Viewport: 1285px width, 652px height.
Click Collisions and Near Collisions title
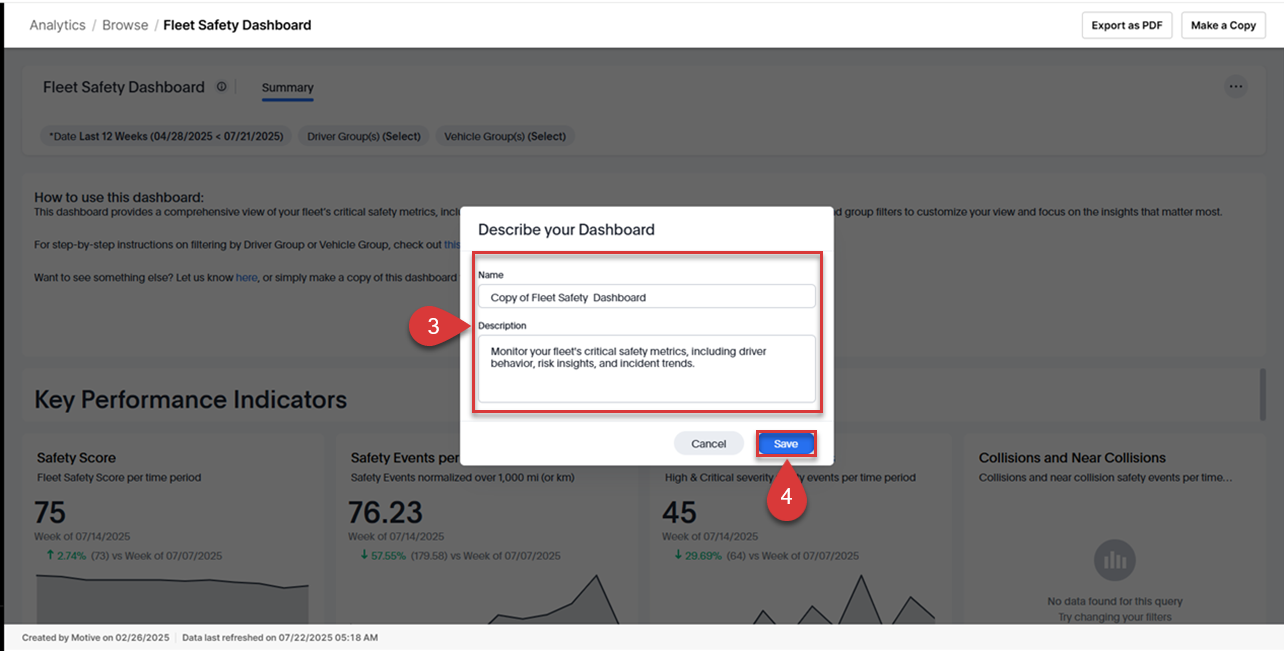(1072, 458)
